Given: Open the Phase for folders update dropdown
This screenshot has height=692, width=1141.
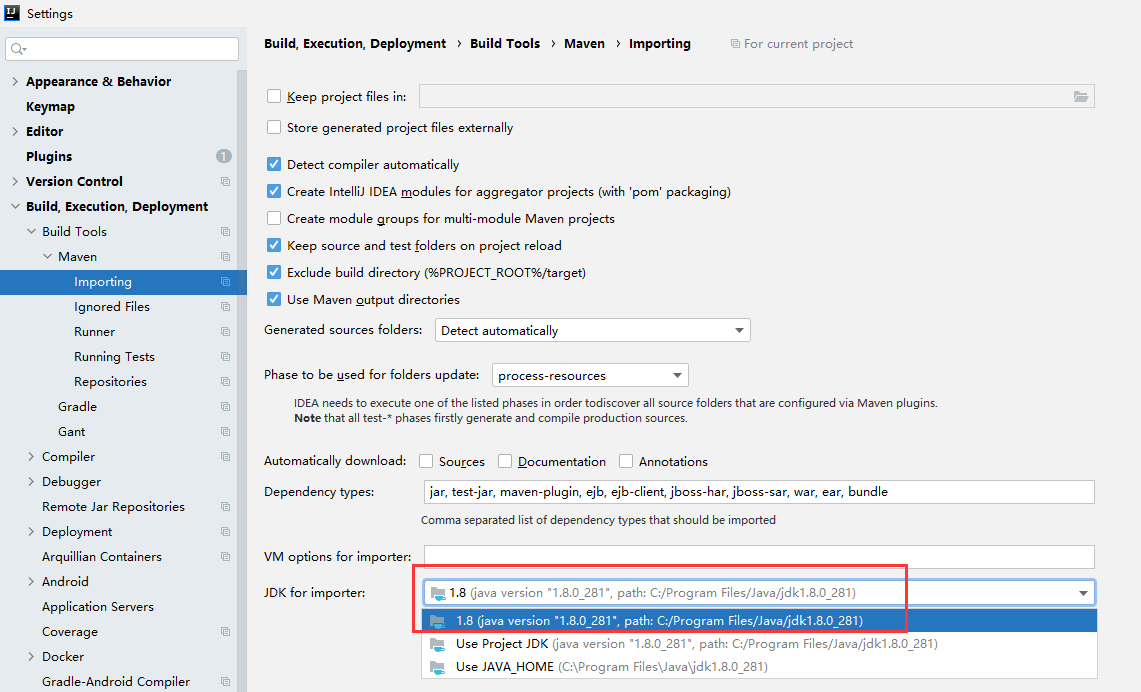Looking at the screenshot, I should click(590, 375).
